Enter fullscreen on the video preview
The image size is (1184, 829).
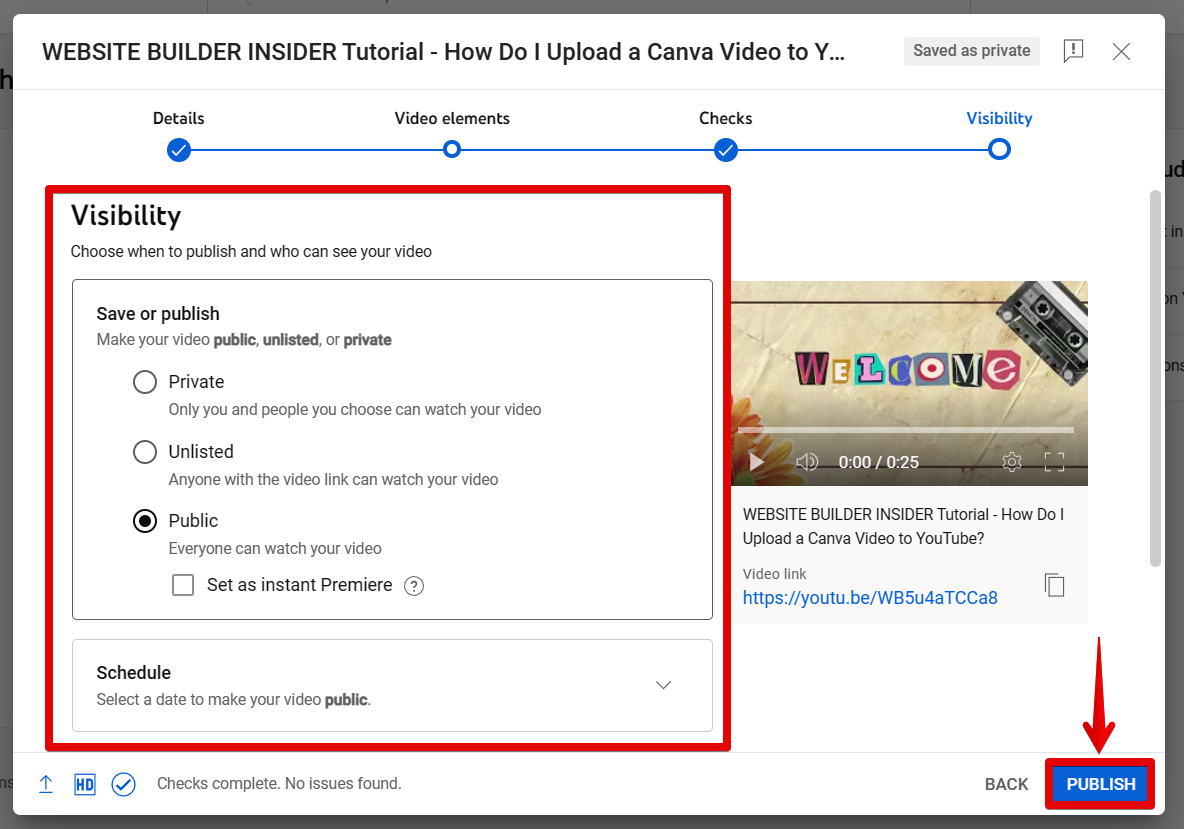coord(1054,462)
